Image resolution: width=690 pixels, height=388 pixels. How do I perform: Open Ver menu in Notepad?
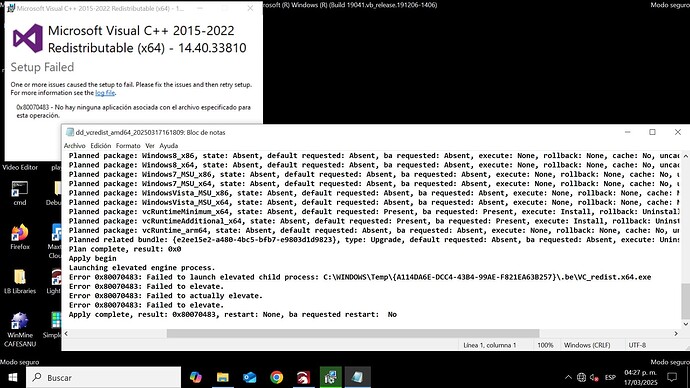150,146
